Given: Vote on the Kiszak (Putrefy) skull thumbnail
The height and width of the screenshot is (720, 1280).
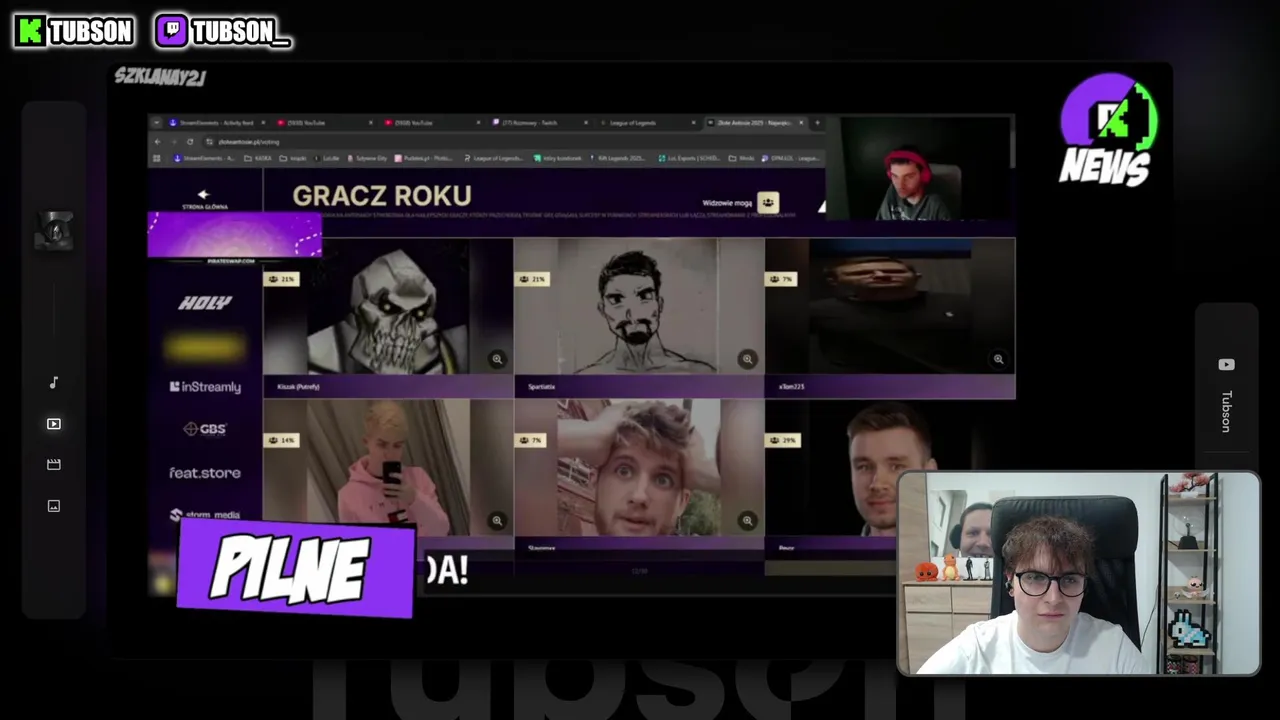Looking at the screenshot, I should (388, 307).
